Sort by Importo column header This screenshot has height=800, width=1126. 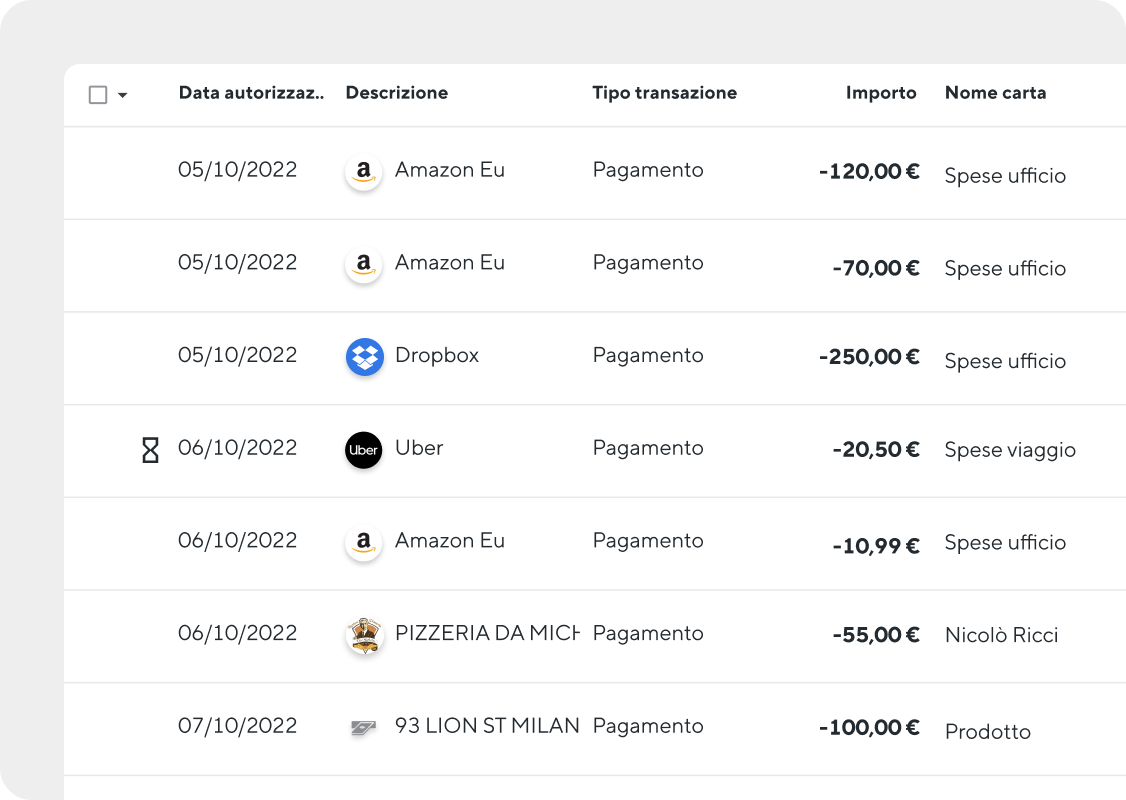point(880,93)
